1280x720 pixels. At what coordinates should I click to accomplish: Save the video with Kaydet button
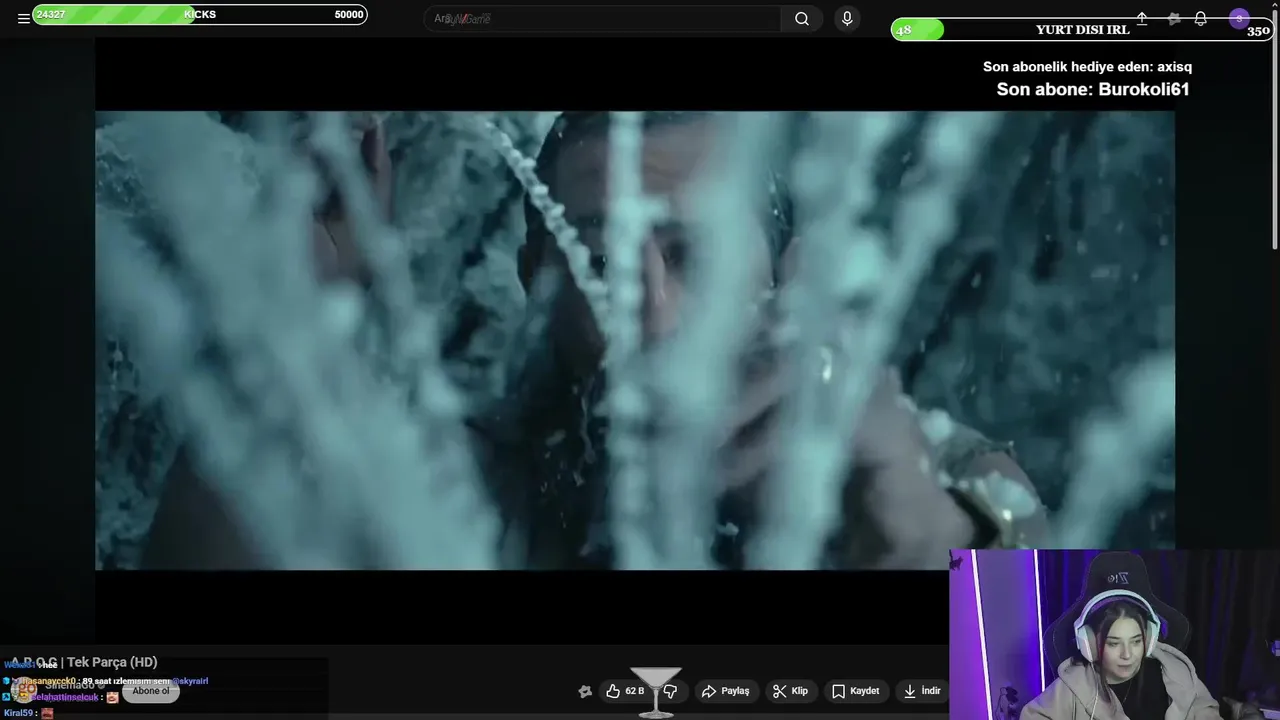point(856,691)
